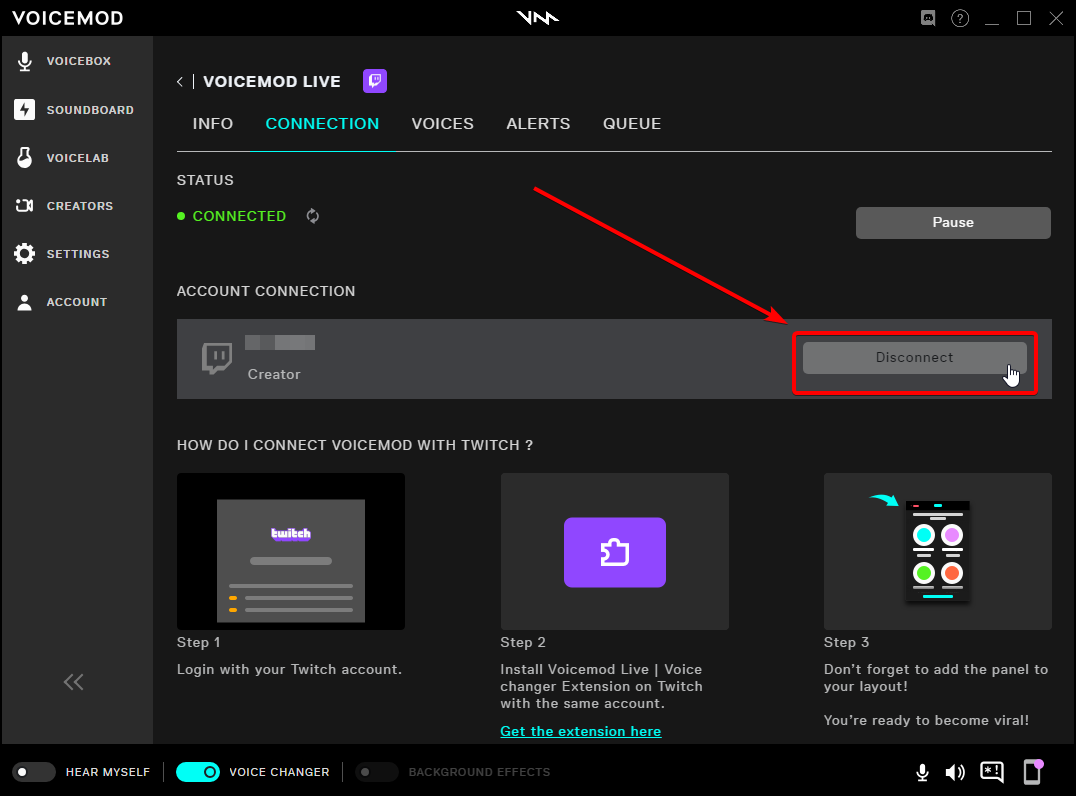This screenshot has width=1076, height=796.
Task: Click the Step 1 Twitch login thumbnail
Action: point(291,551)
